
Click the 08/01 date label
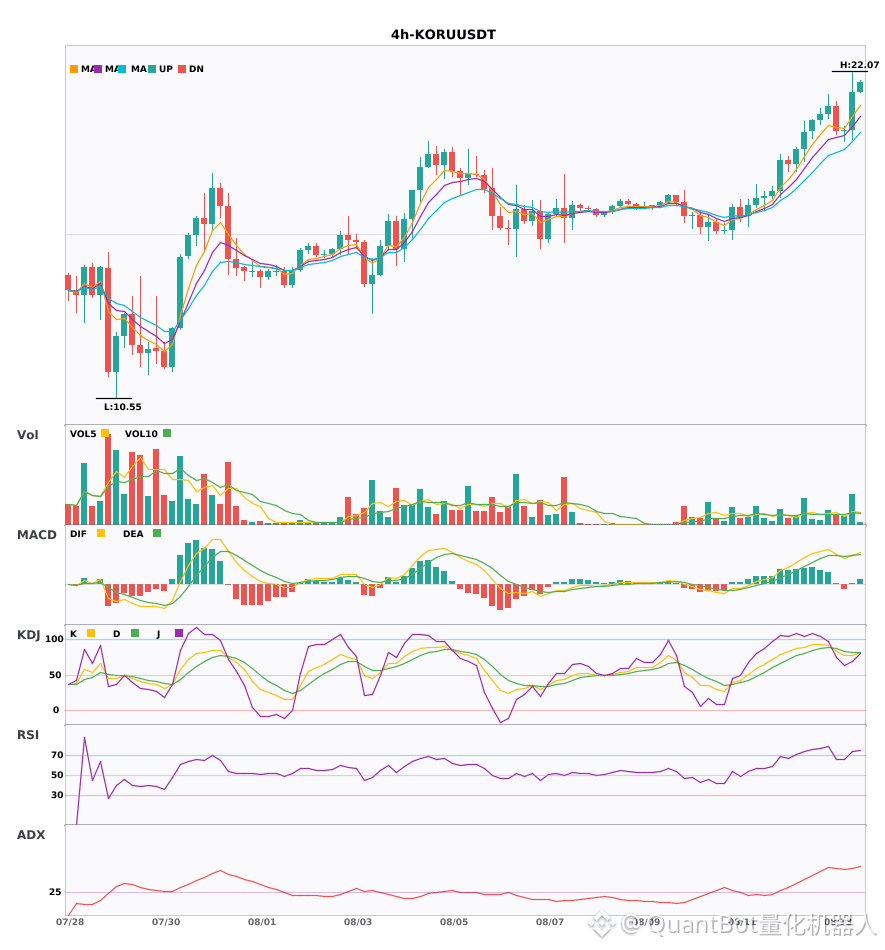[x=262, y=922]
